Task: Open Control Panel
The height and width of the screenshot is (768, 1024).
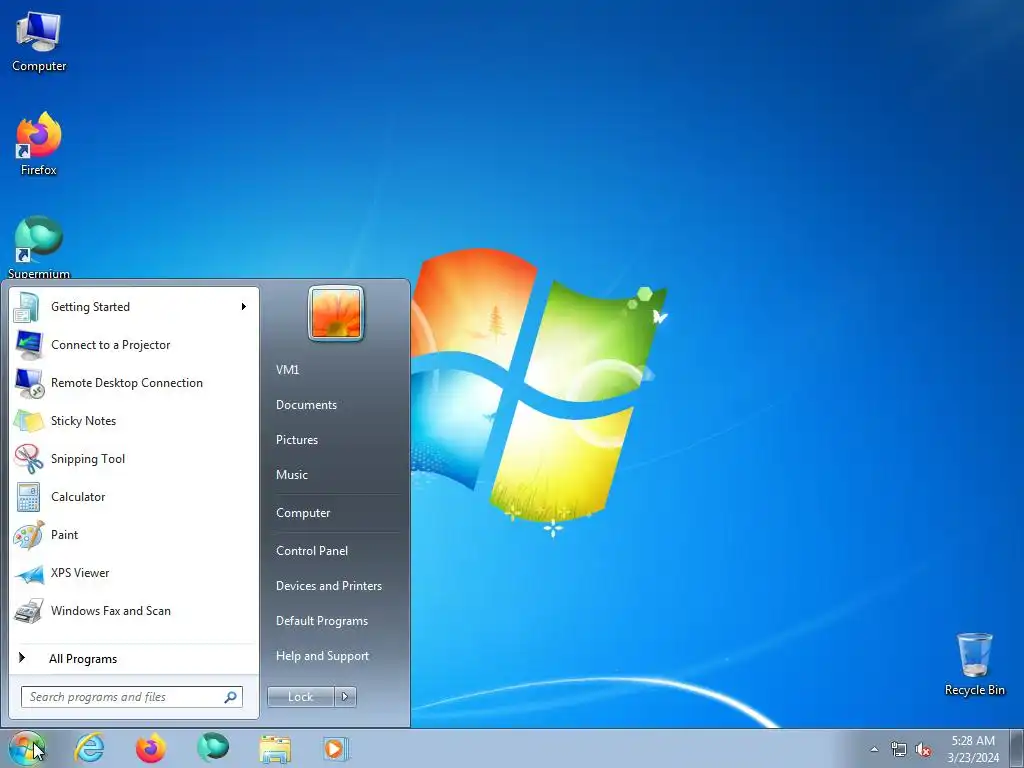Action: tap(312, 551)
